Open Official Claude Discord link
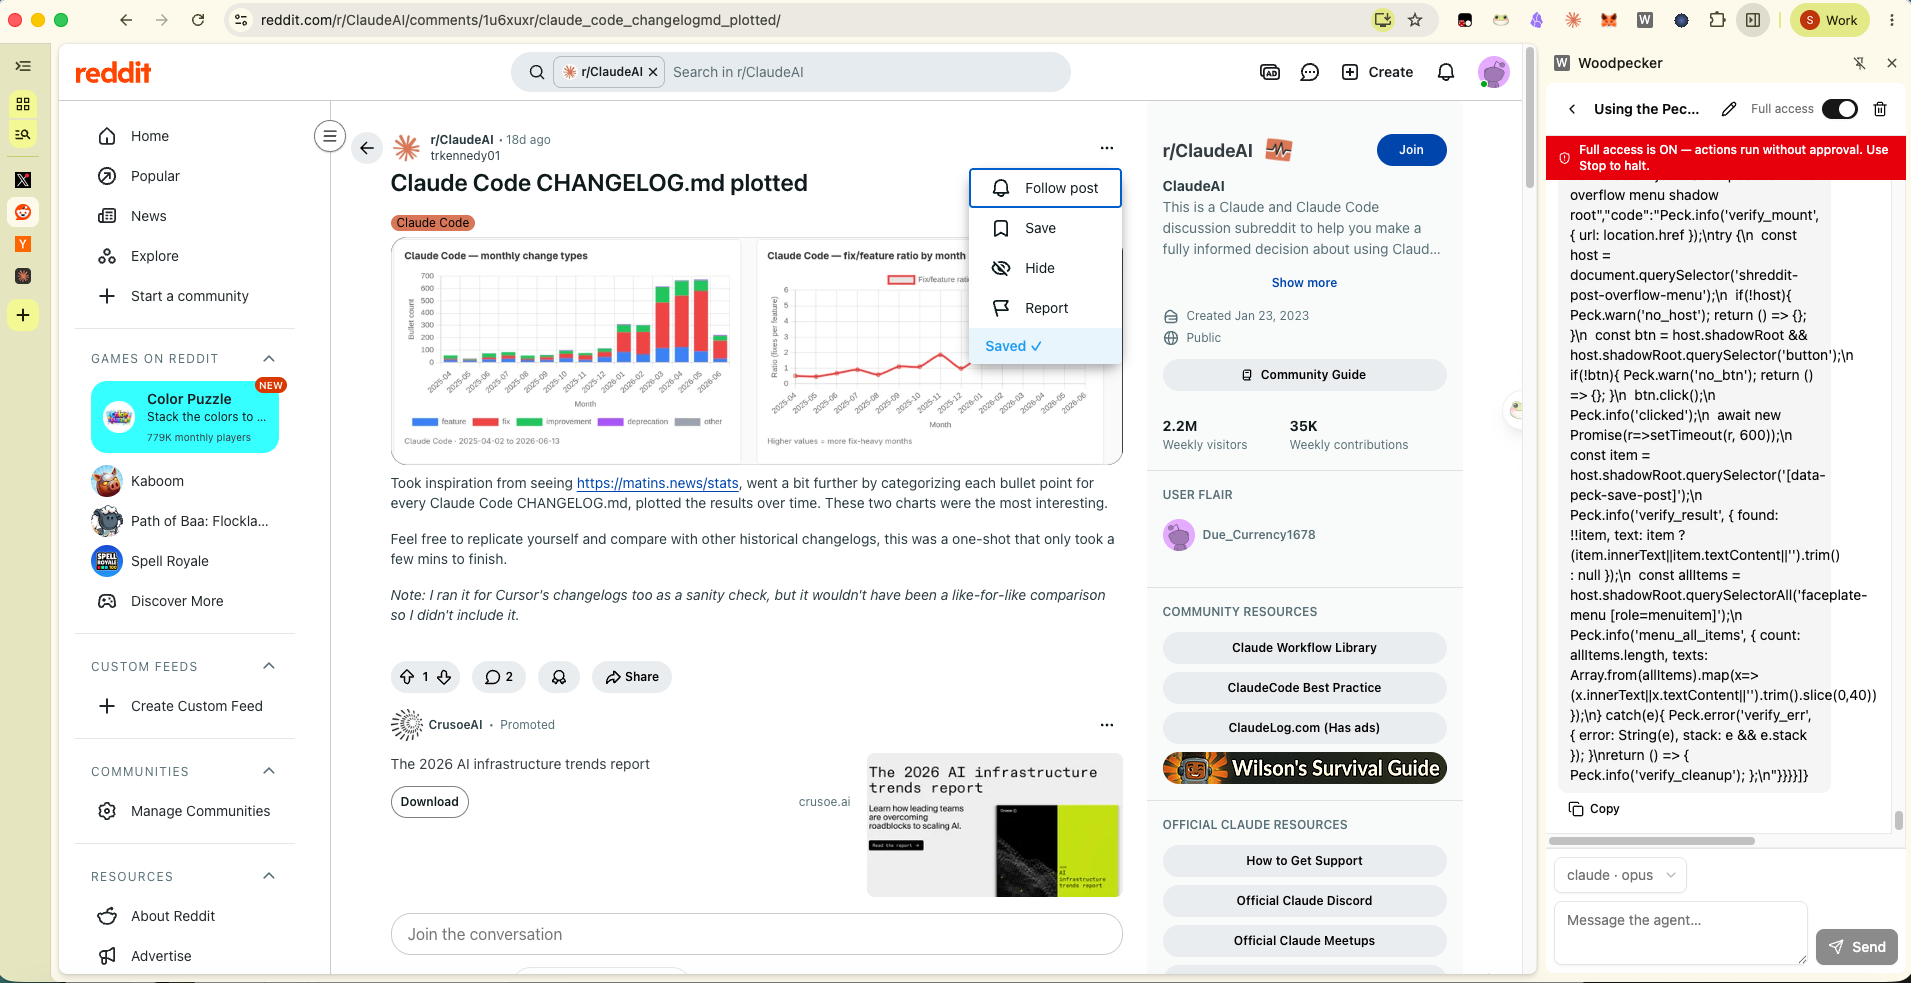This screenshot has height=983, width=1911. 1304,901
